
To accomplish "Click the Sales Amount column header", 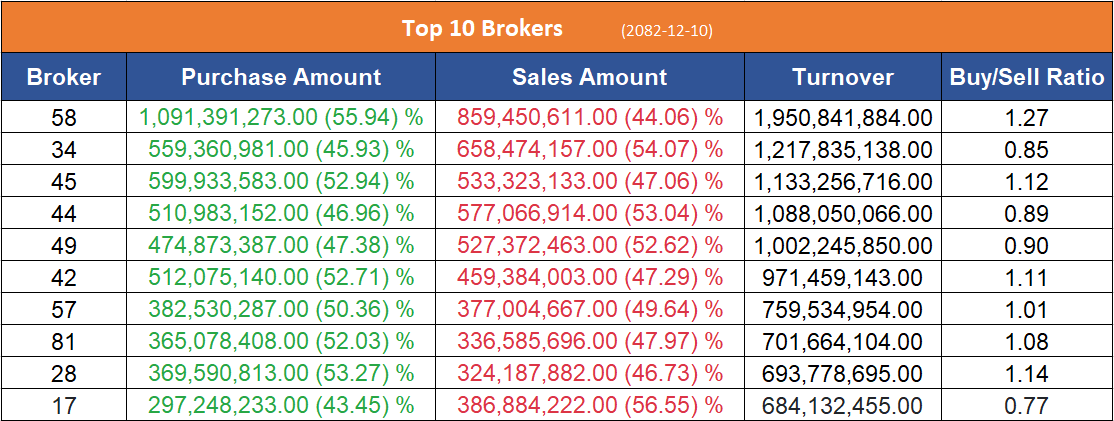I will (x=589, y=77).
